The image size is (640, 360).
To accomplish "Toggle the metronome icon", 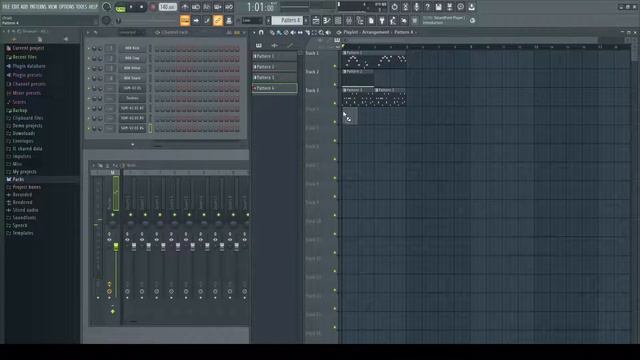I will (185, 7).
